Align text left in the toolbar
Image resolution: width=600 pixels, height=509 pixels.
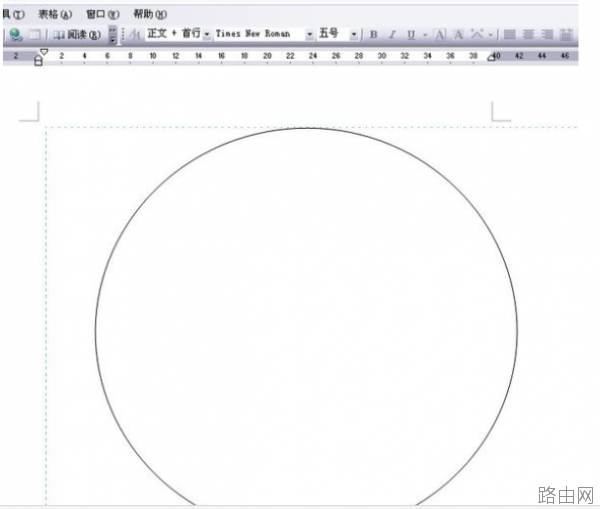click(x=510, y=35)
